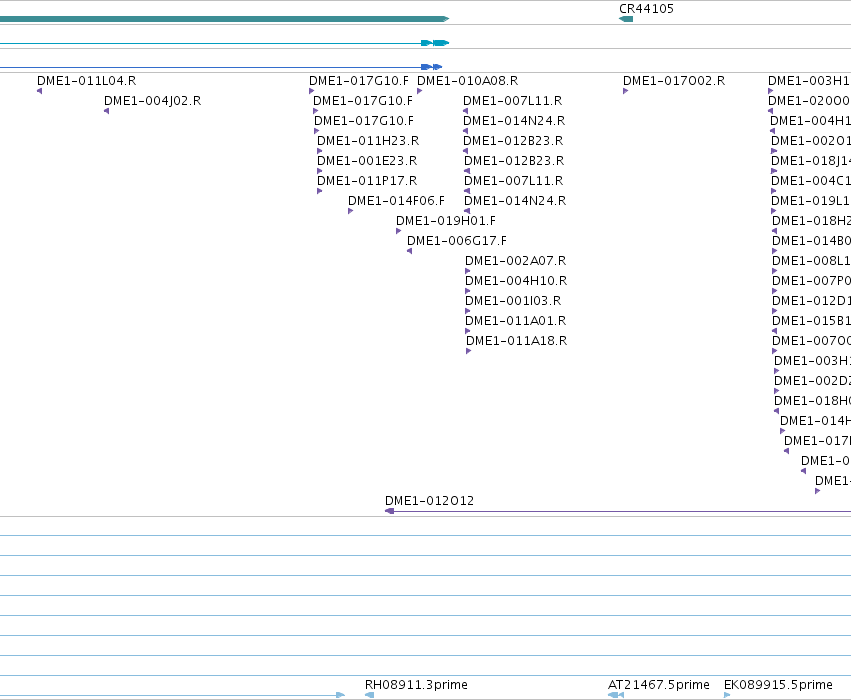Image resolution: width=851 pixels, height=700 pixels.
Task: Click the arrow glyph under DME1-002A07.R
Action: 468,271
